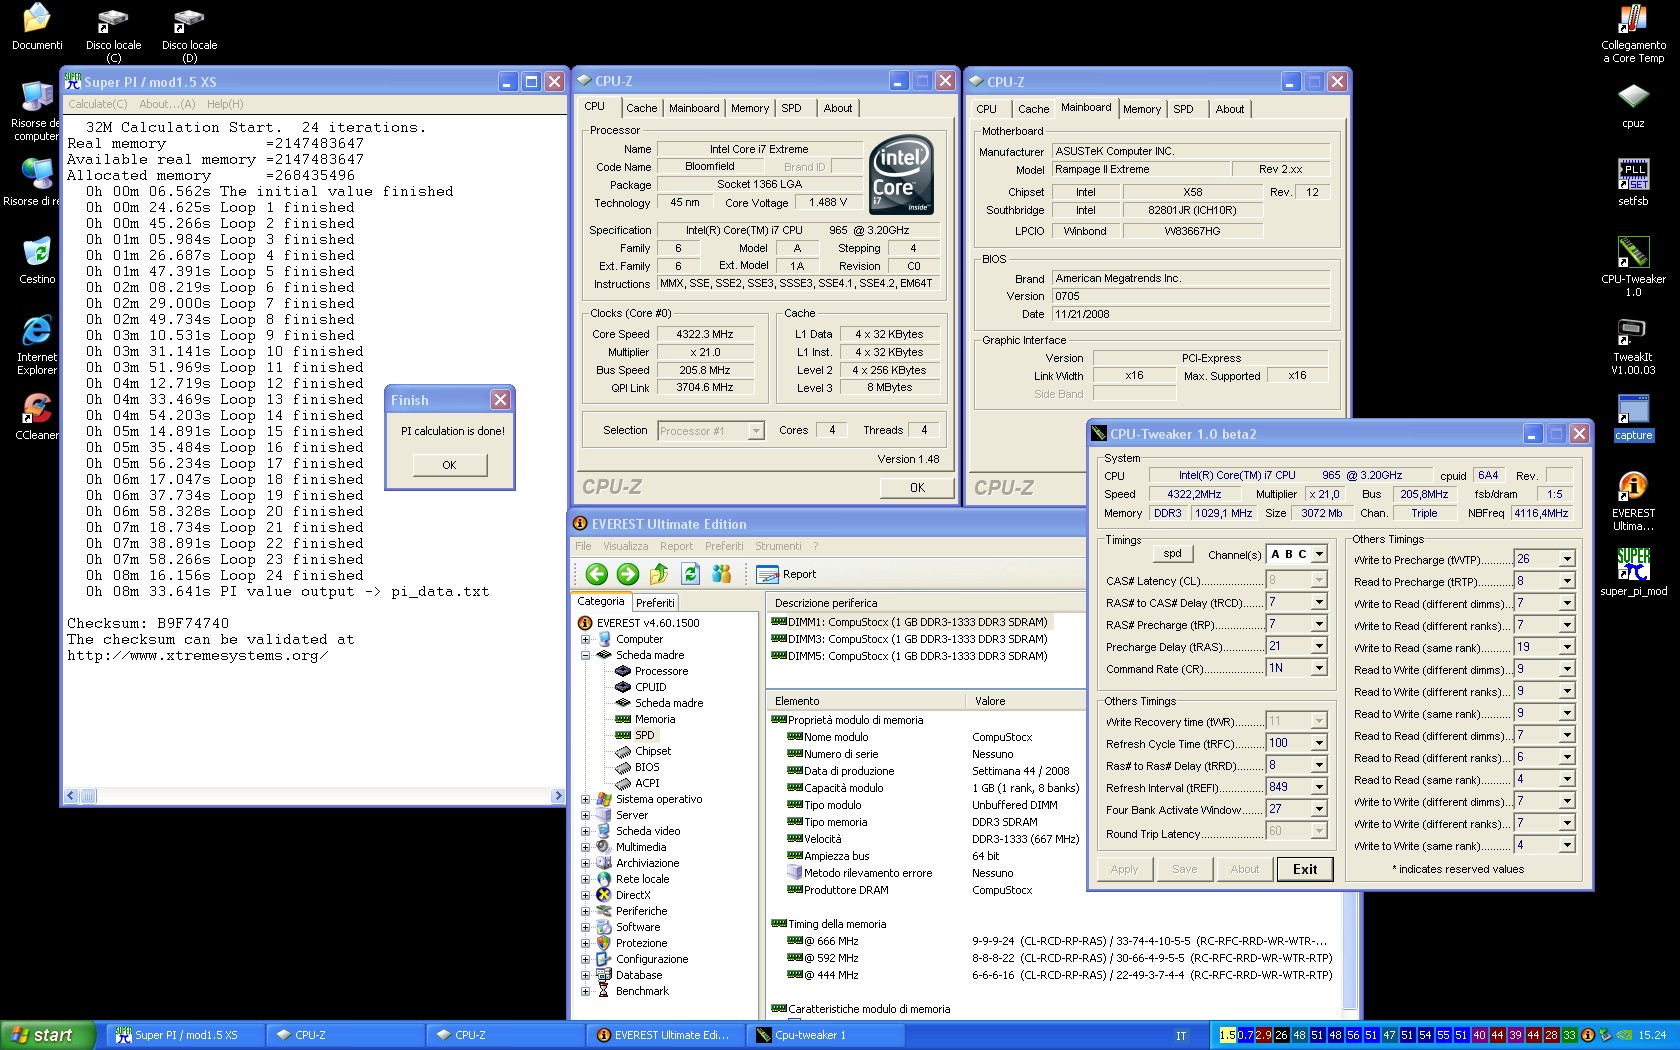Open the Report toolbar button in EVEREST
1680x1050 pixels.
coord(786,574)
